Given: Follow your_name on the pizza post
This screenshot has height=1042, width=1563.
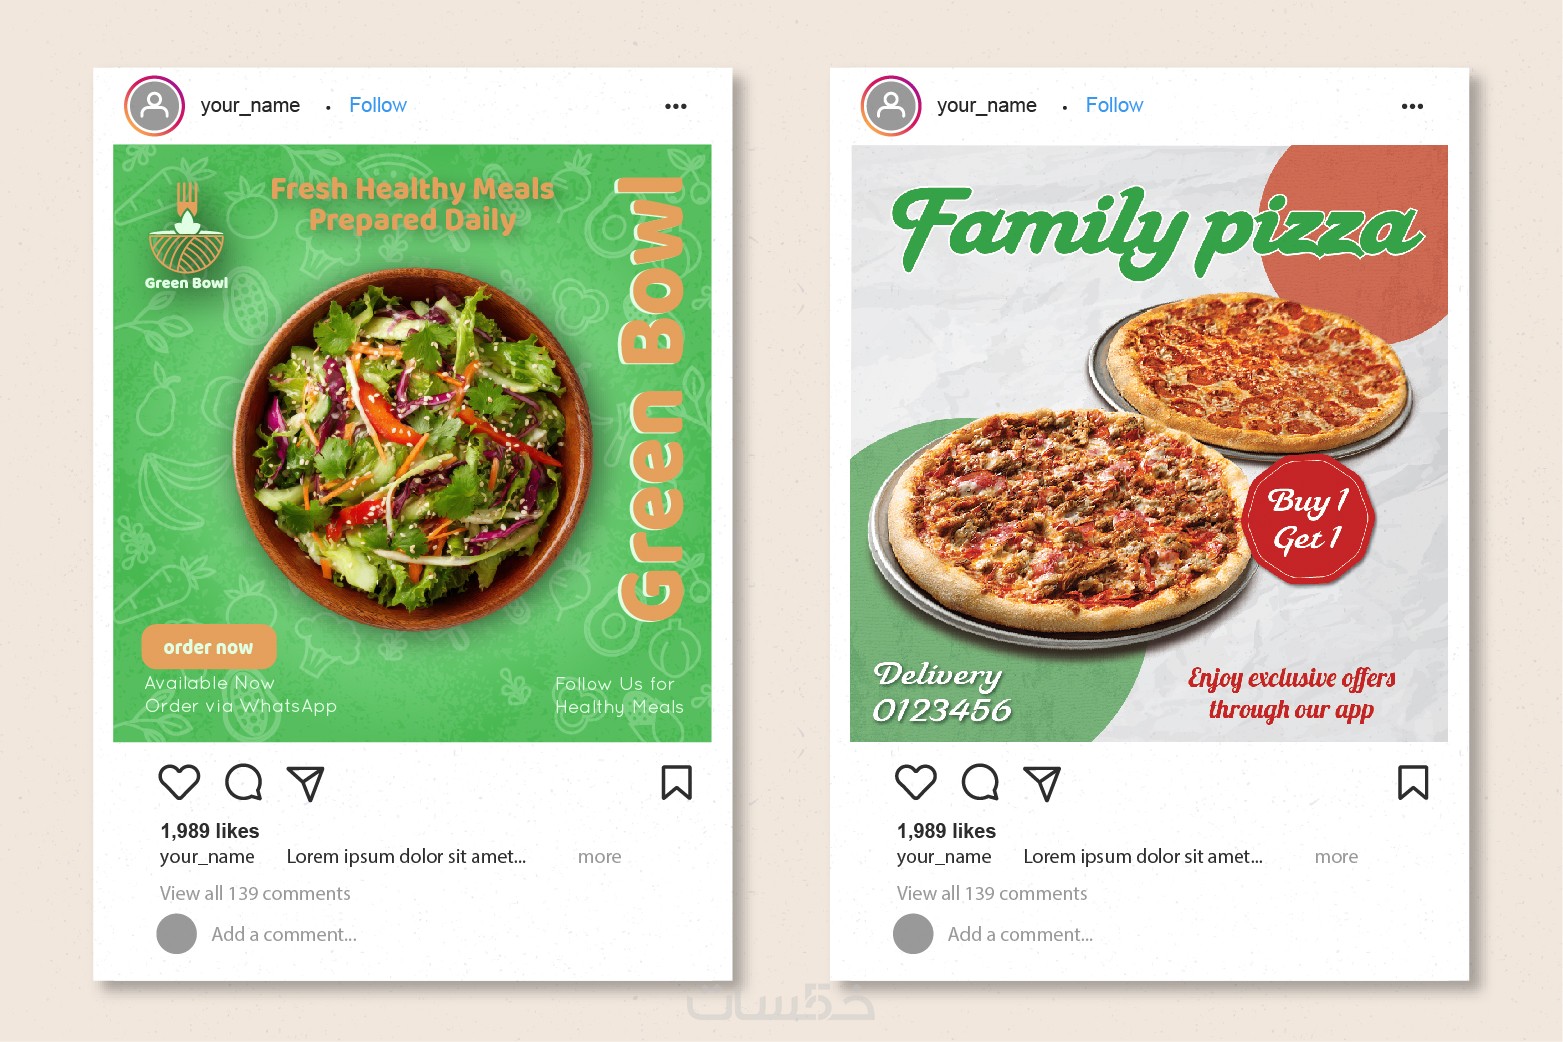Looking at the screenshot, I should click(1114, 105).
